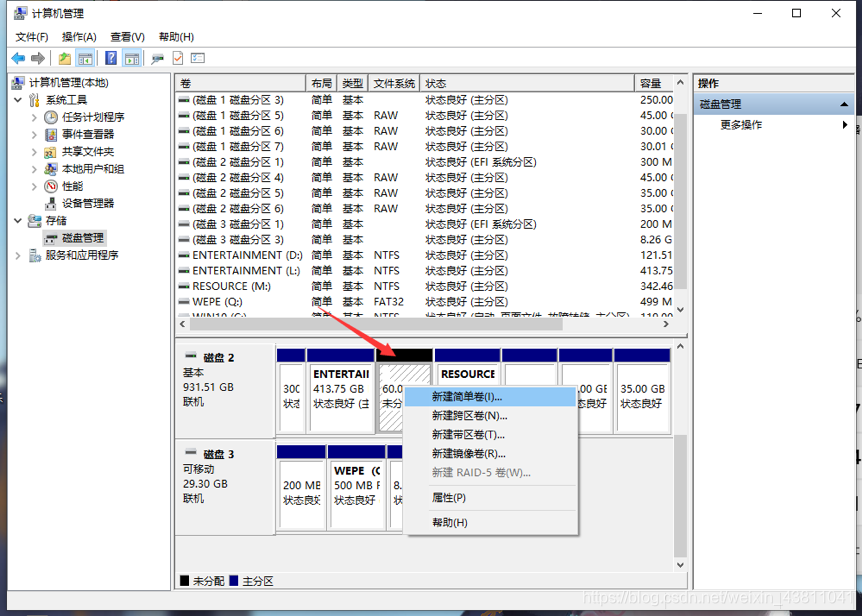Expand the 性能 node
Screen dimensions: 862x616
click(34, 186)
